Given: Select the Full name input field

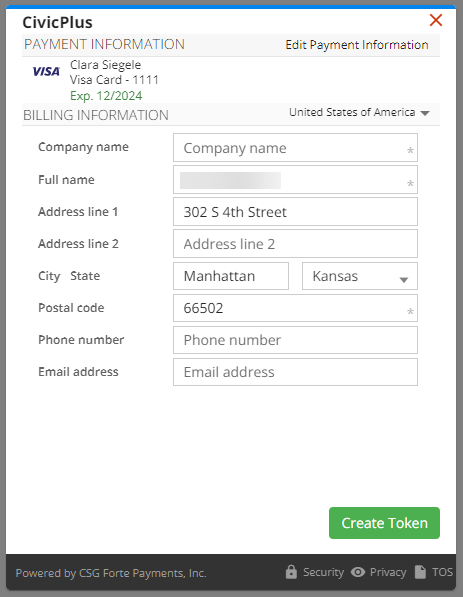Looking at the screenshot, I should 295,180.
